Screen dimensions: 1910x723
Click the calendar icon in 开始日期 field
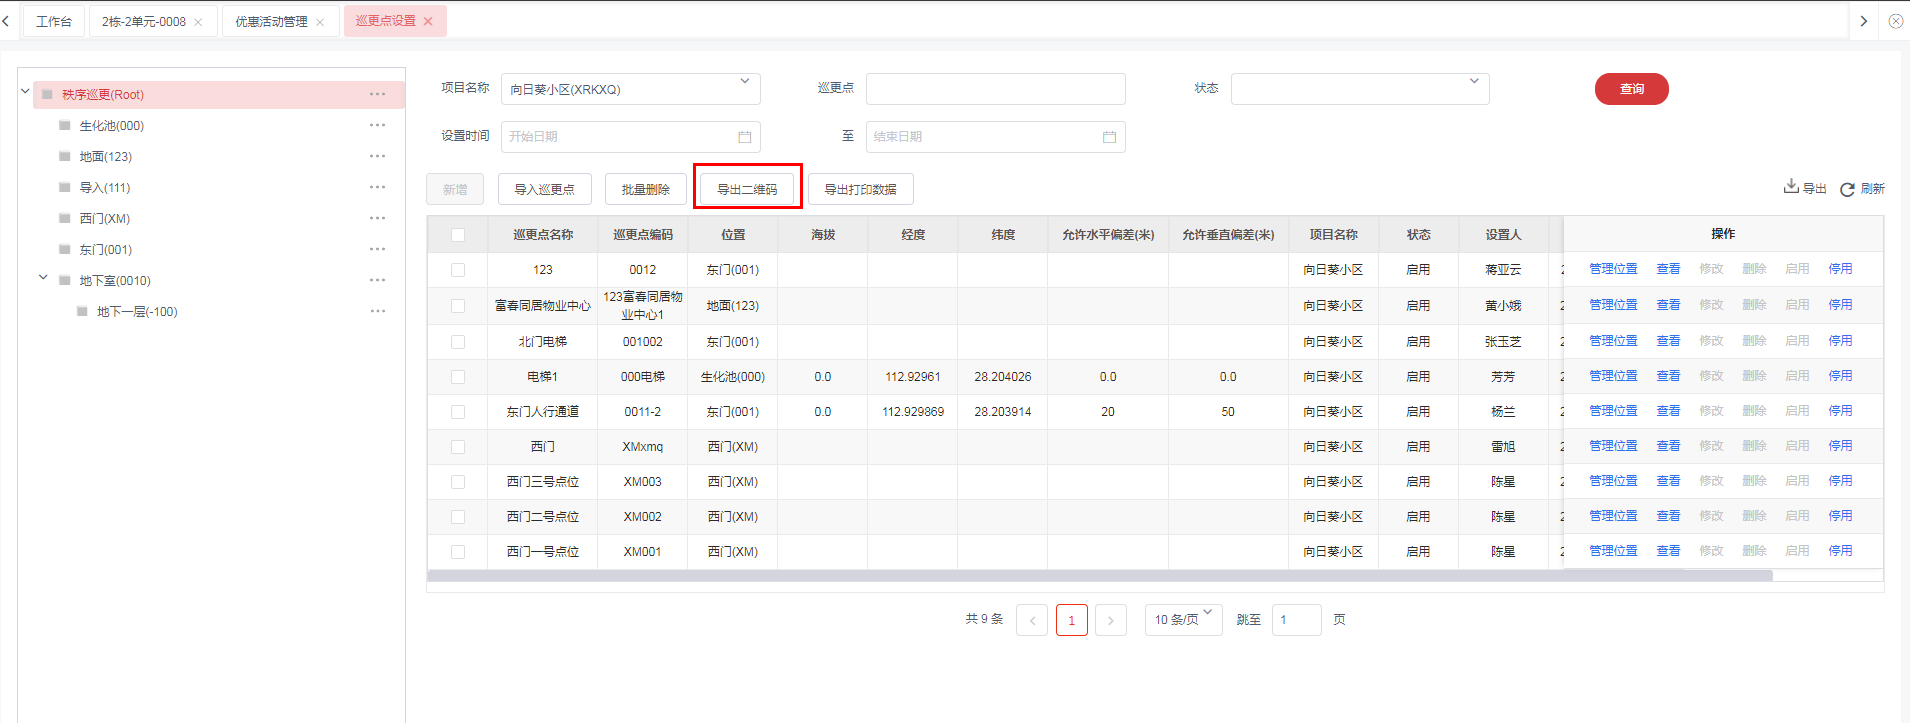click(x=744, y=137)
